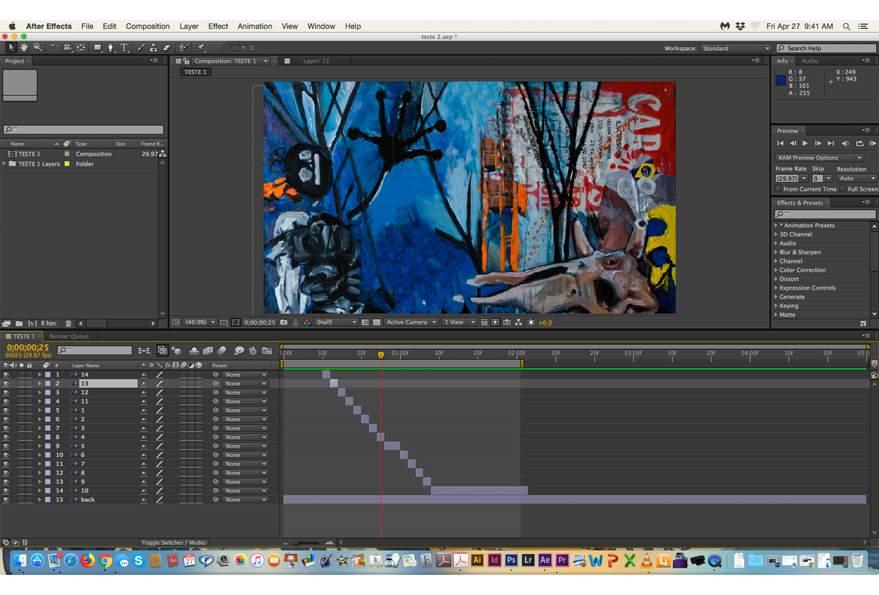
Task: Hide layer 12 with its eye icon
Action: click(6, 393)
